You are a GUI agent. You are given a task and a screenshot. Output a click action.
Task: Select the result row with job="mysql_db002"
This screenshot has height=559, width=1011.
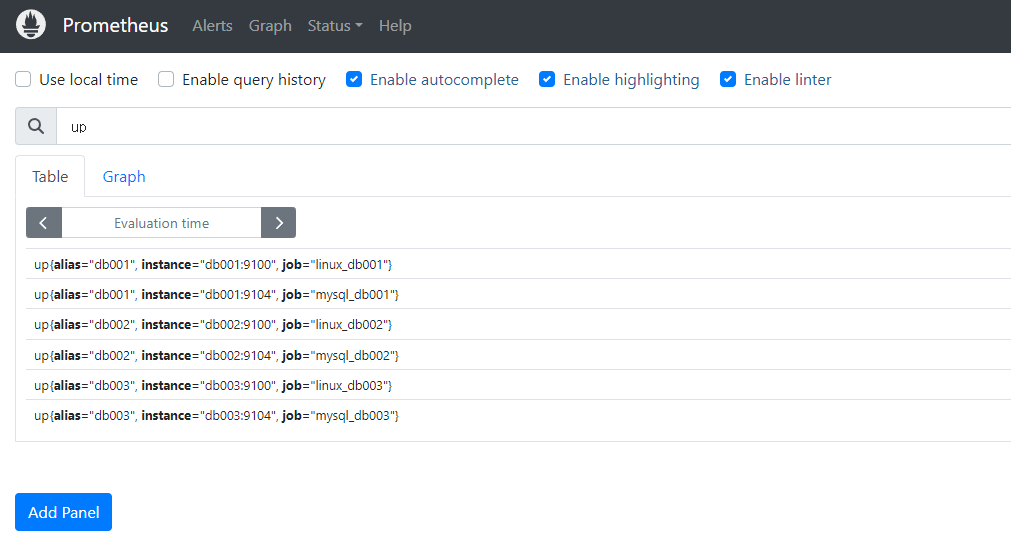coord(518,355)
